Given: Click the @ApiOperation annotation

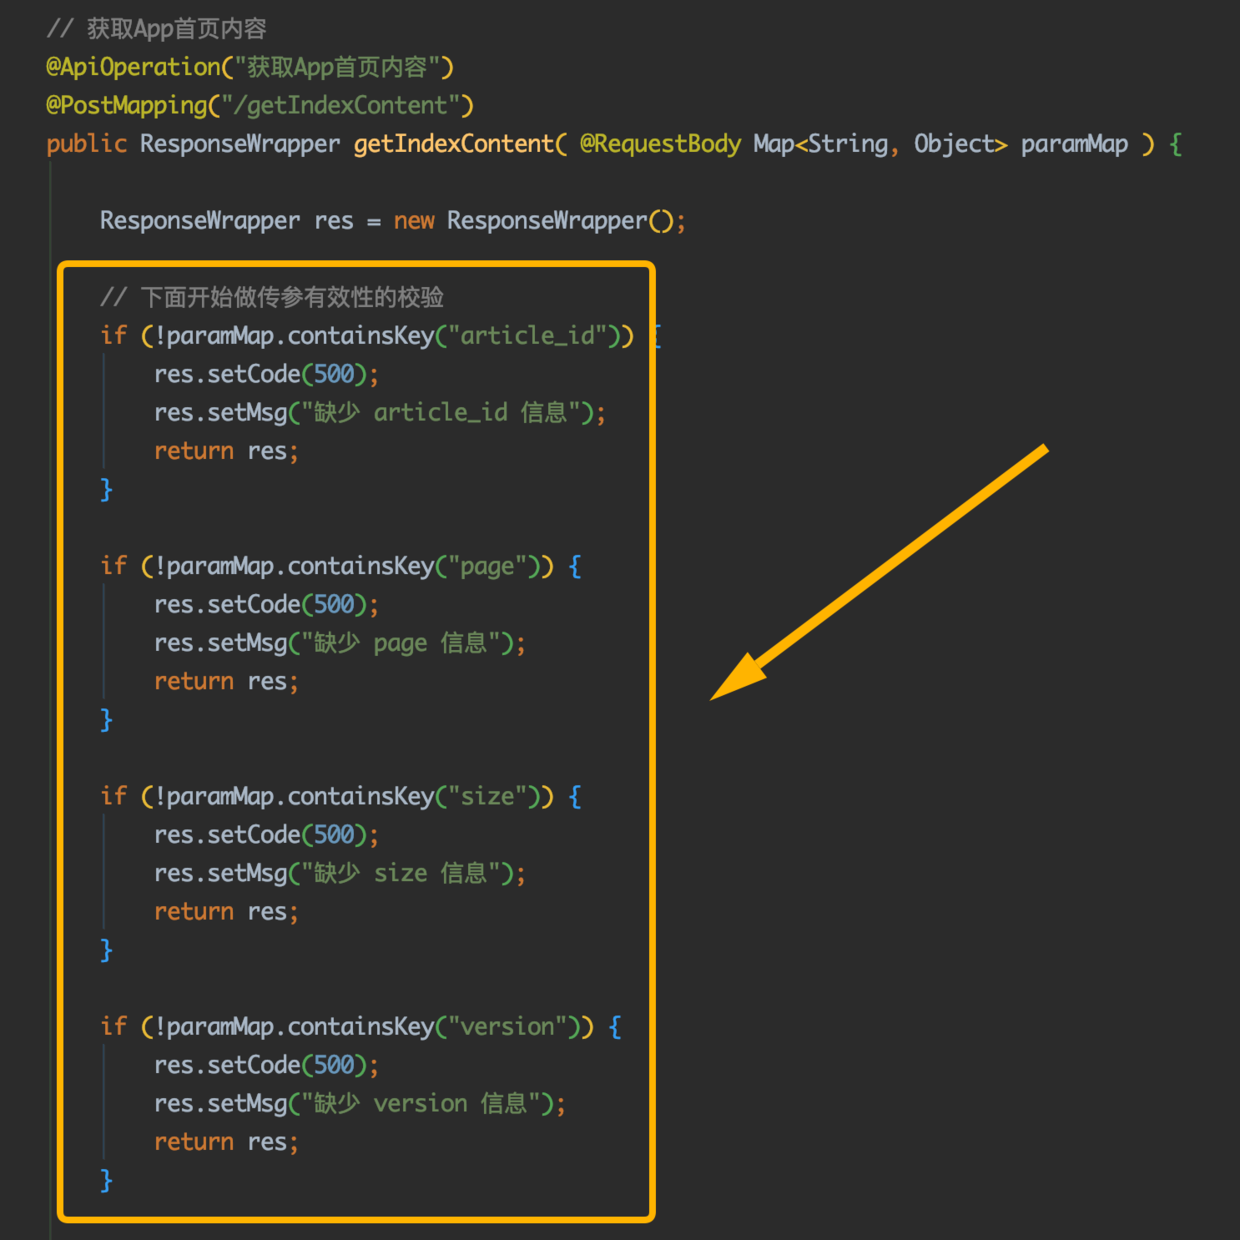Looking at the screenshot, I should (x=250, y=67).
